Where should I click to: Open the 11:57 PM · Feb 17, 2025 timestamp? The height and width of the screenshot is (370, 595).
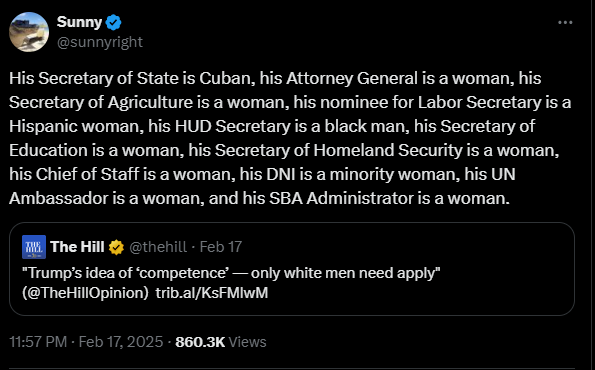(86, 342)
